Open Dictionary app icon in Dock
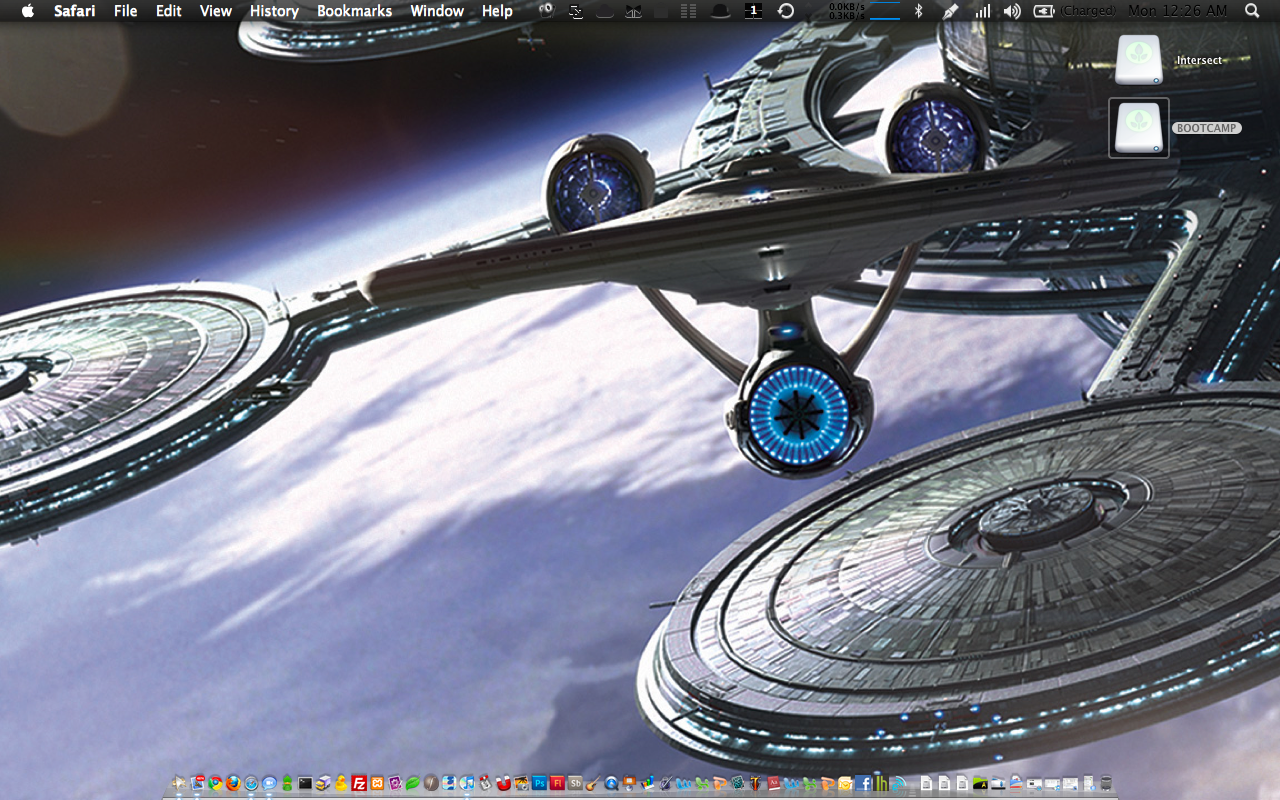 click(774, 783)
